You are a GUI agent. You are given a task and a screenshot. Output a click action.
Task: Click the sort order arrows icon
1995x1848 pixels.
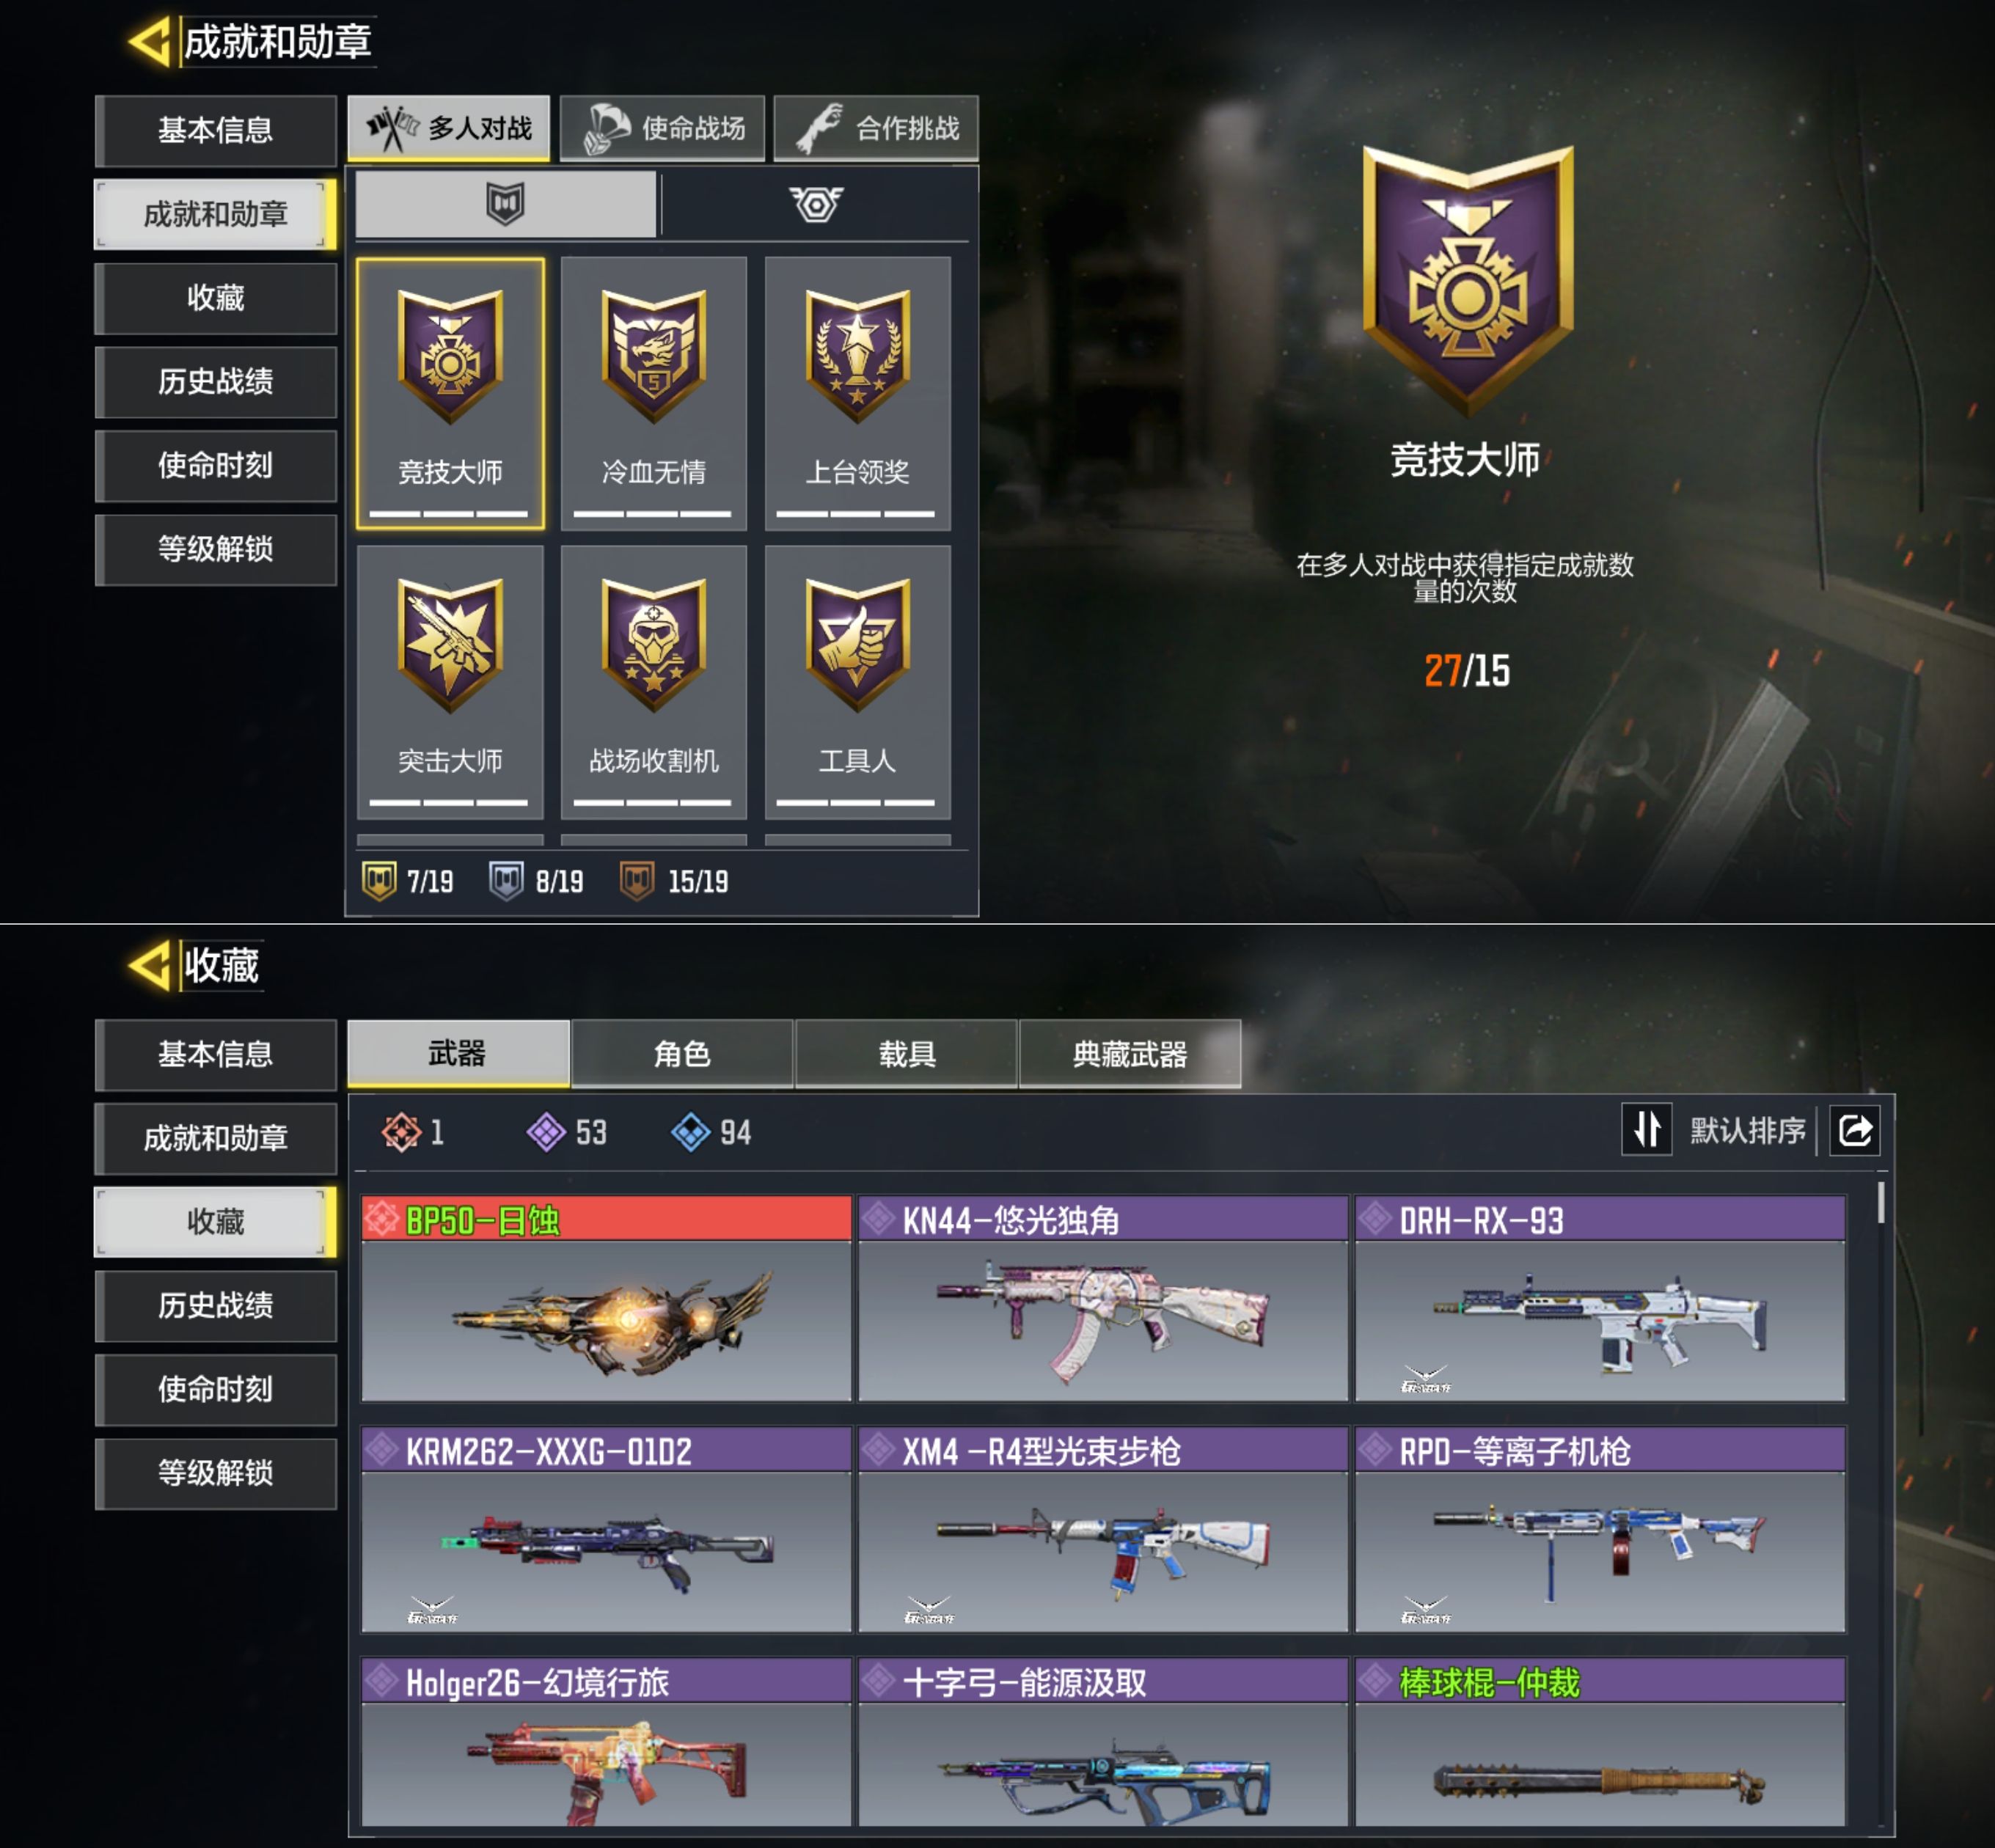pos(1647,1129)
